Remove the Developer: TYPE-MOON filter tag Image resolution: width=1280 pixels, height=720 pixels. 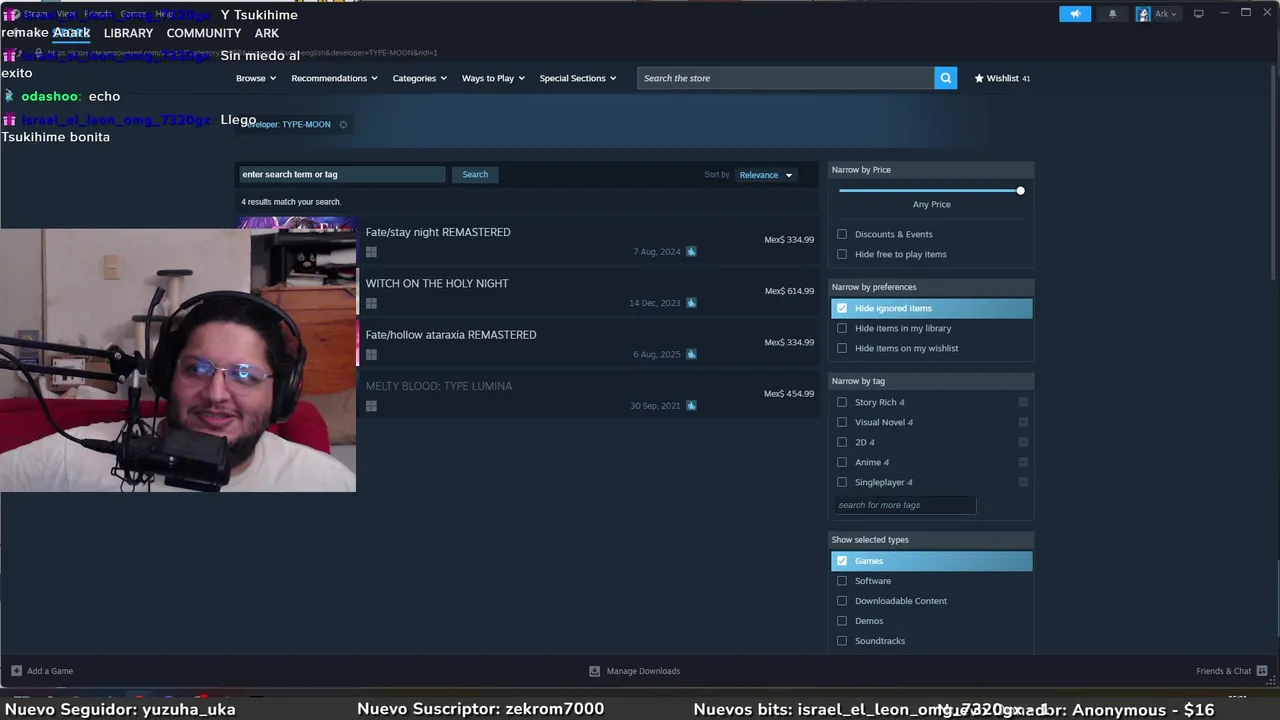(x=343, y=125)
